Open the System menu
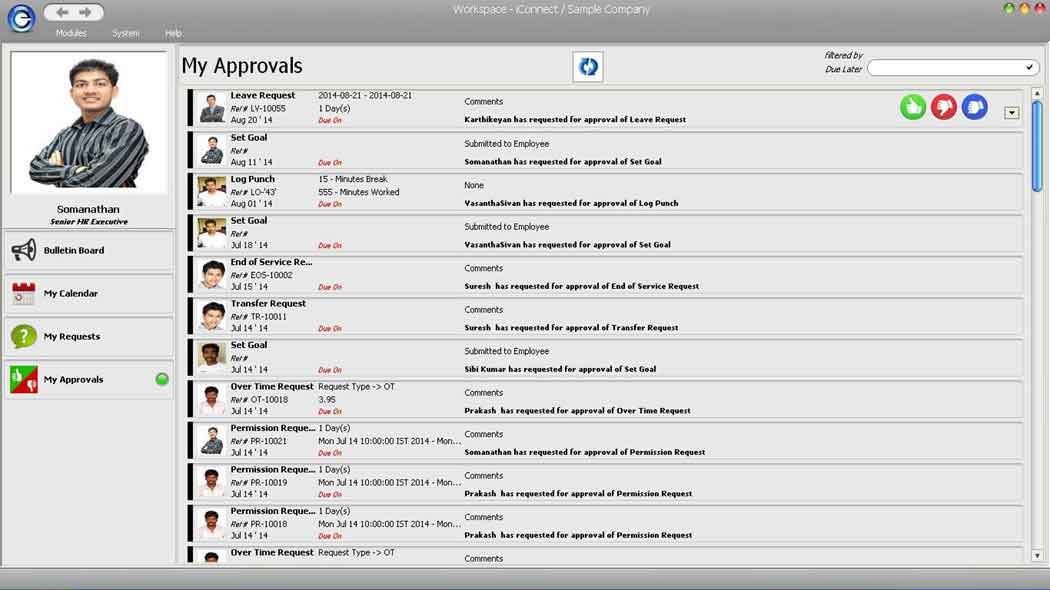This screenshot has height=590, width=1050. (x=126, y=33)
